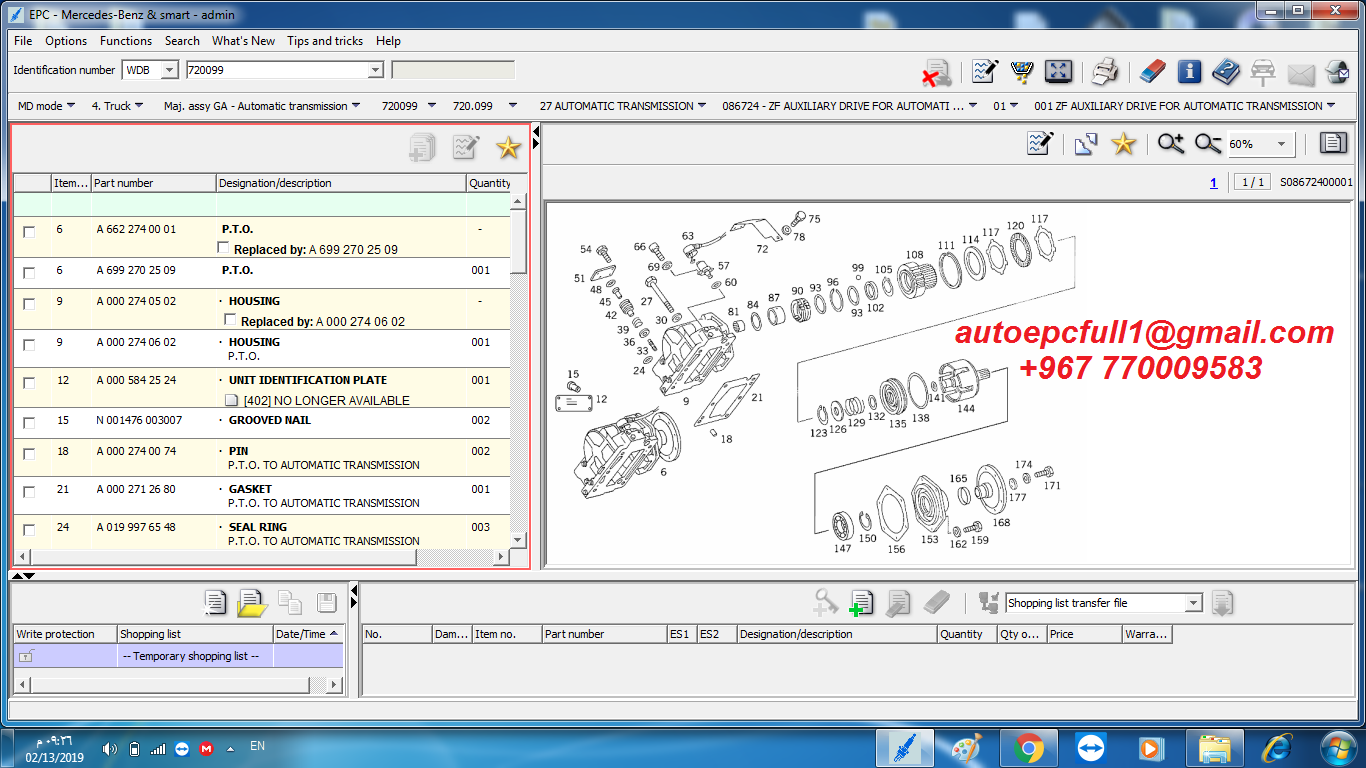Screen dimensions: 1366x768
Task: Open the 60% zoom level dropdown
Action: 1281,144
